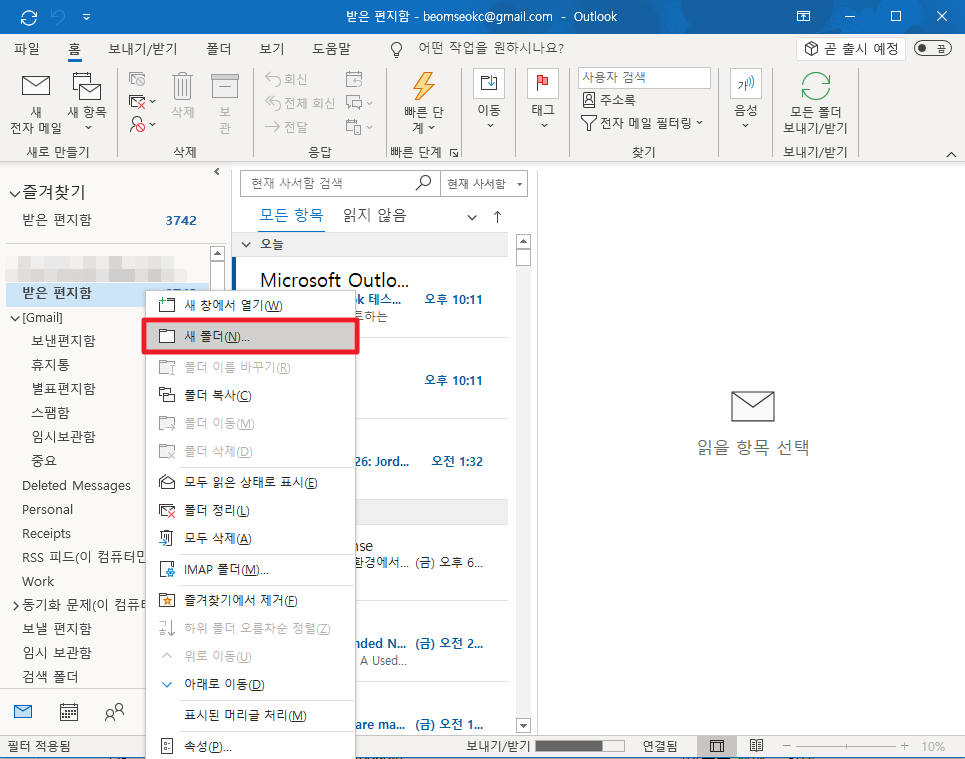The height and width of the screenshot is (759, 965).
Task: Choose Copy Folder (폴더 복사) in context menu
Action: pos(250,395)
